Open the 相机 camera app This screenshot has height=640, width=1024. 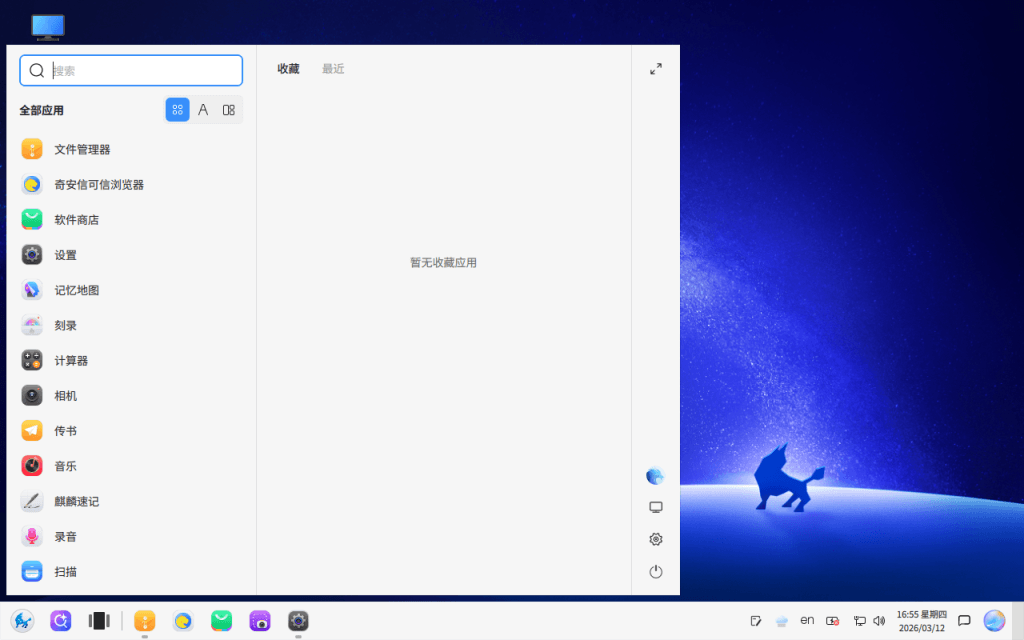tap(131, 396)
